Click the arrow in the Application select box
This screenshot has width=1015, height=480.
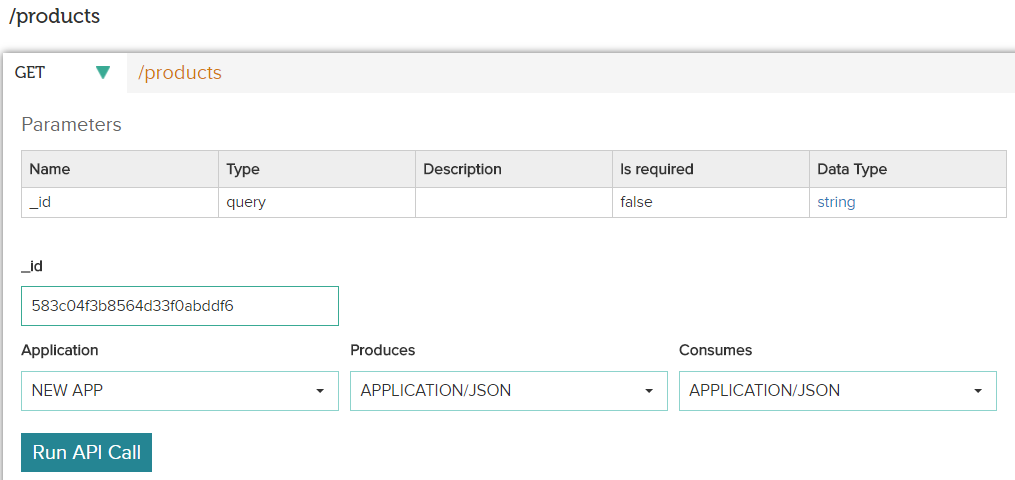pyautogui.click(x=320, y=391)
